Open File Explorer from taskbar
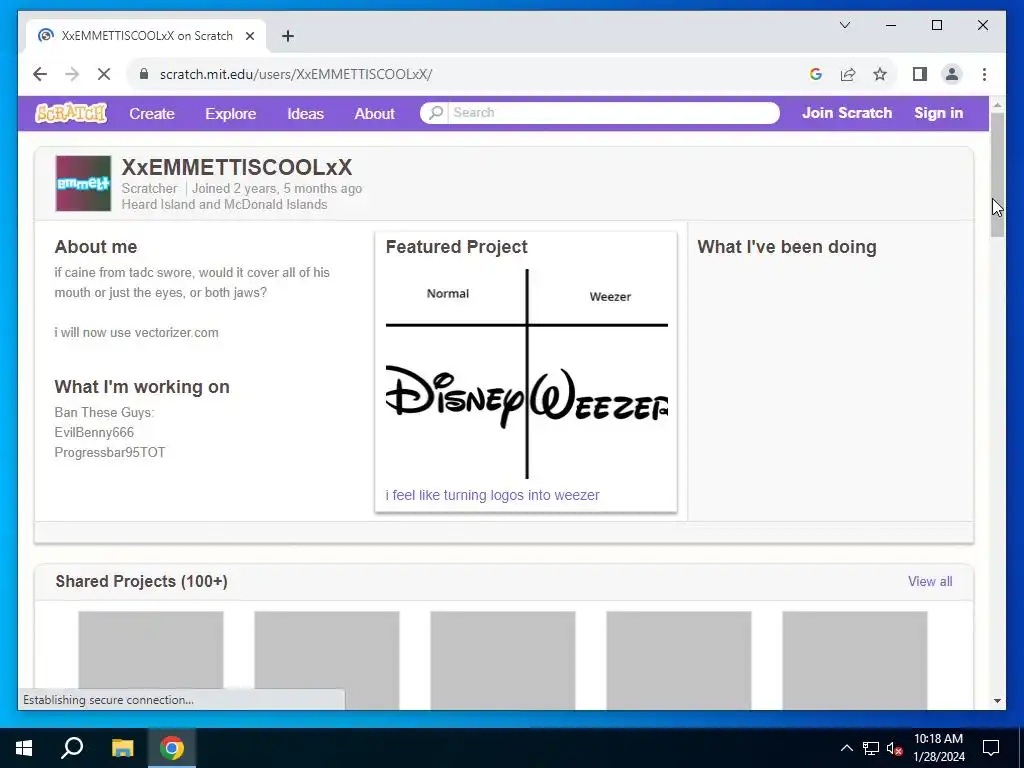Image resolution: width=1024 pixels, height=768 pixels. click(x=122, y=748)
